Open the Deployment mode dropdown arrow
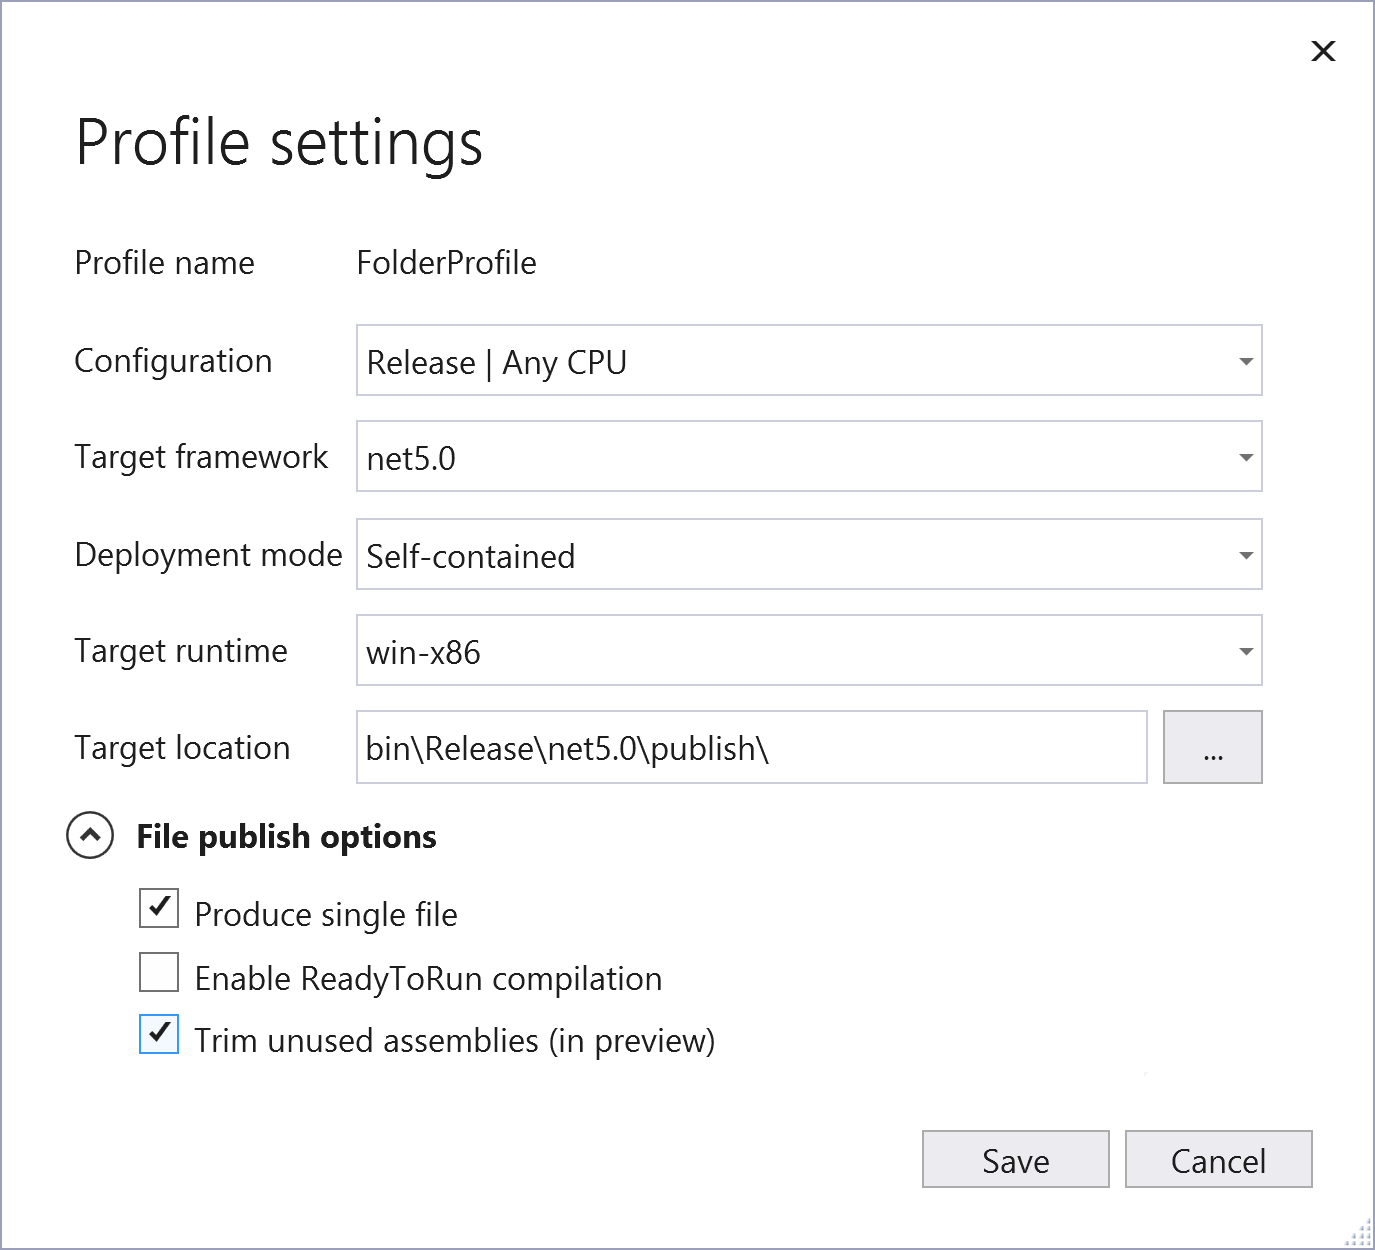Image resolution: width=1375 pixels, height=1250 pixels. pos(1246,555)
